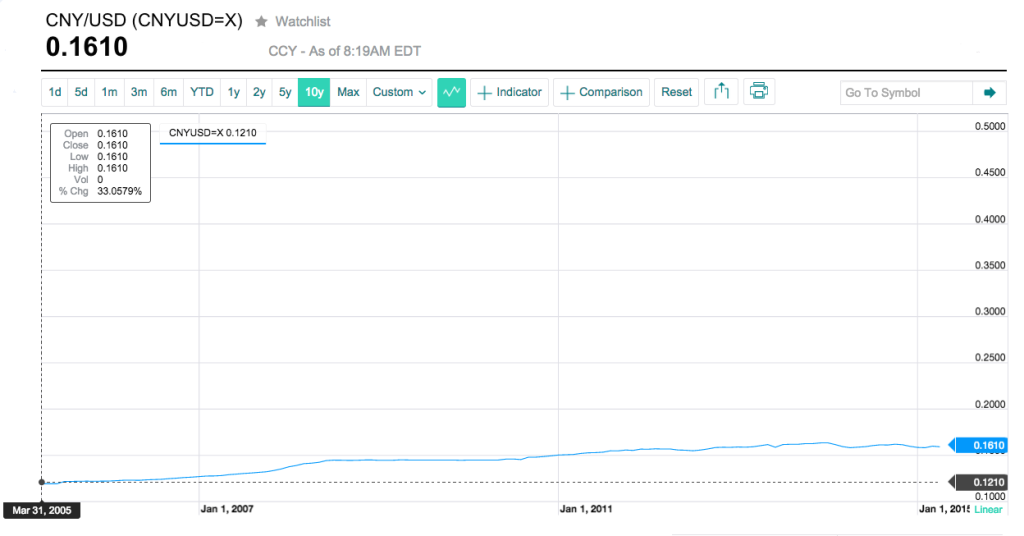
Task: Select the 5d time range
Action: coord(81,92)
